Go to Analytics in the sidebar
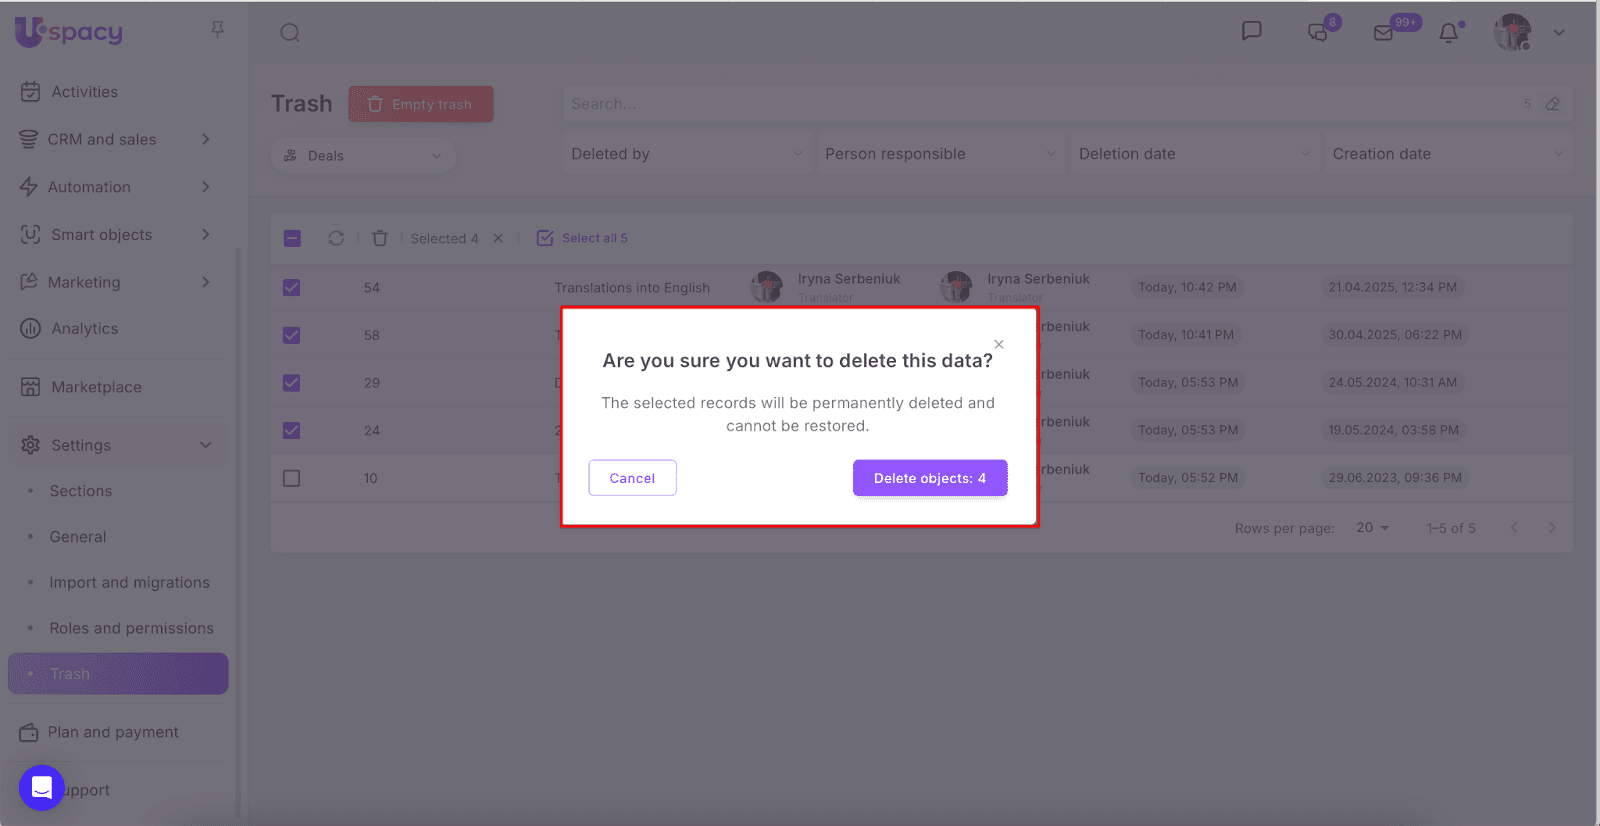1600x826 pixels. click(84, 329)
